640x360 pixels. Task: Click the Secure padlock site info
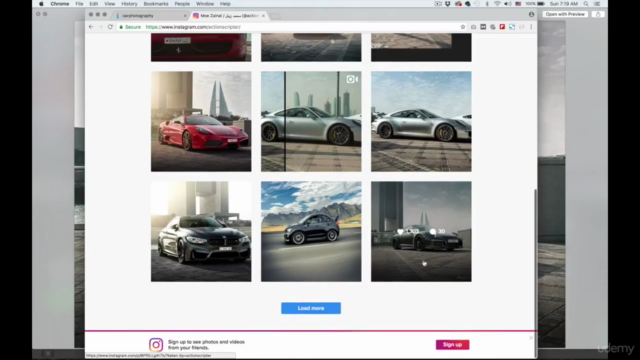click(130, 27)
